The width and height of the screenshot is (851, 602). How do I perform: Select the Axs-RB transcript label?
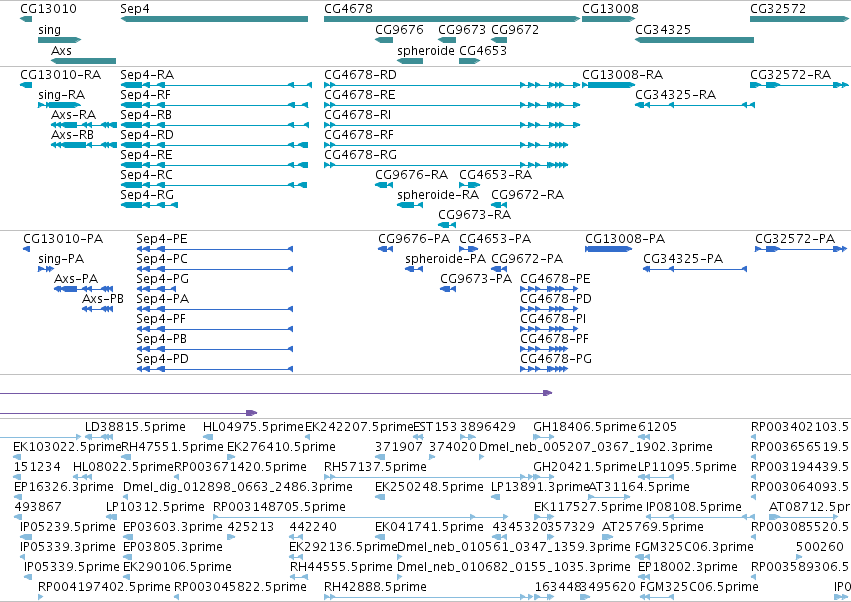pos(72,135)
